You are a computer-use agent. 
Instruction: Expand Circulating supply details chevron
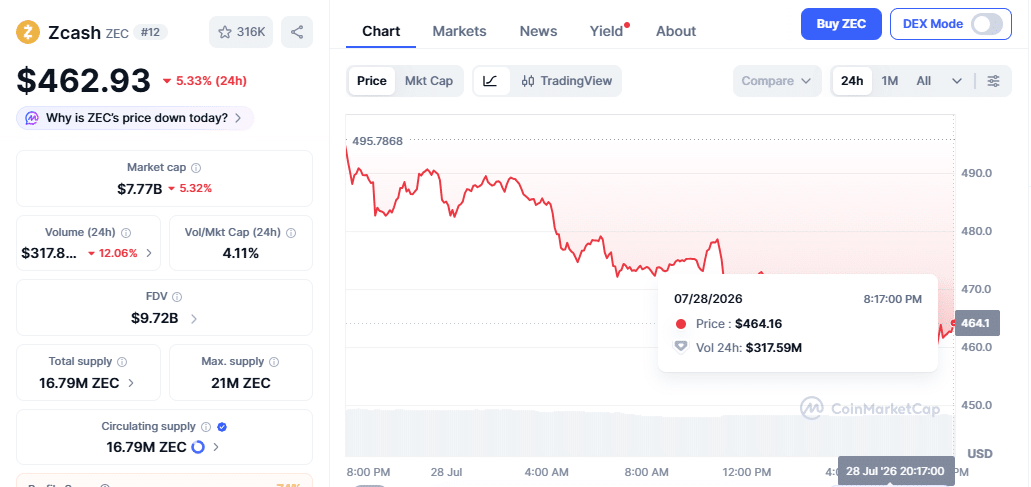(x=216, y=447)
